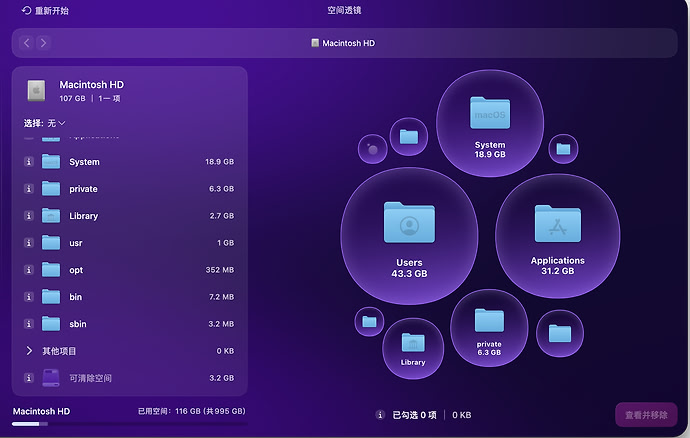This screenshot has height=438, width=690.
Task: Select the System row name
Action: (x=84, y=162)
